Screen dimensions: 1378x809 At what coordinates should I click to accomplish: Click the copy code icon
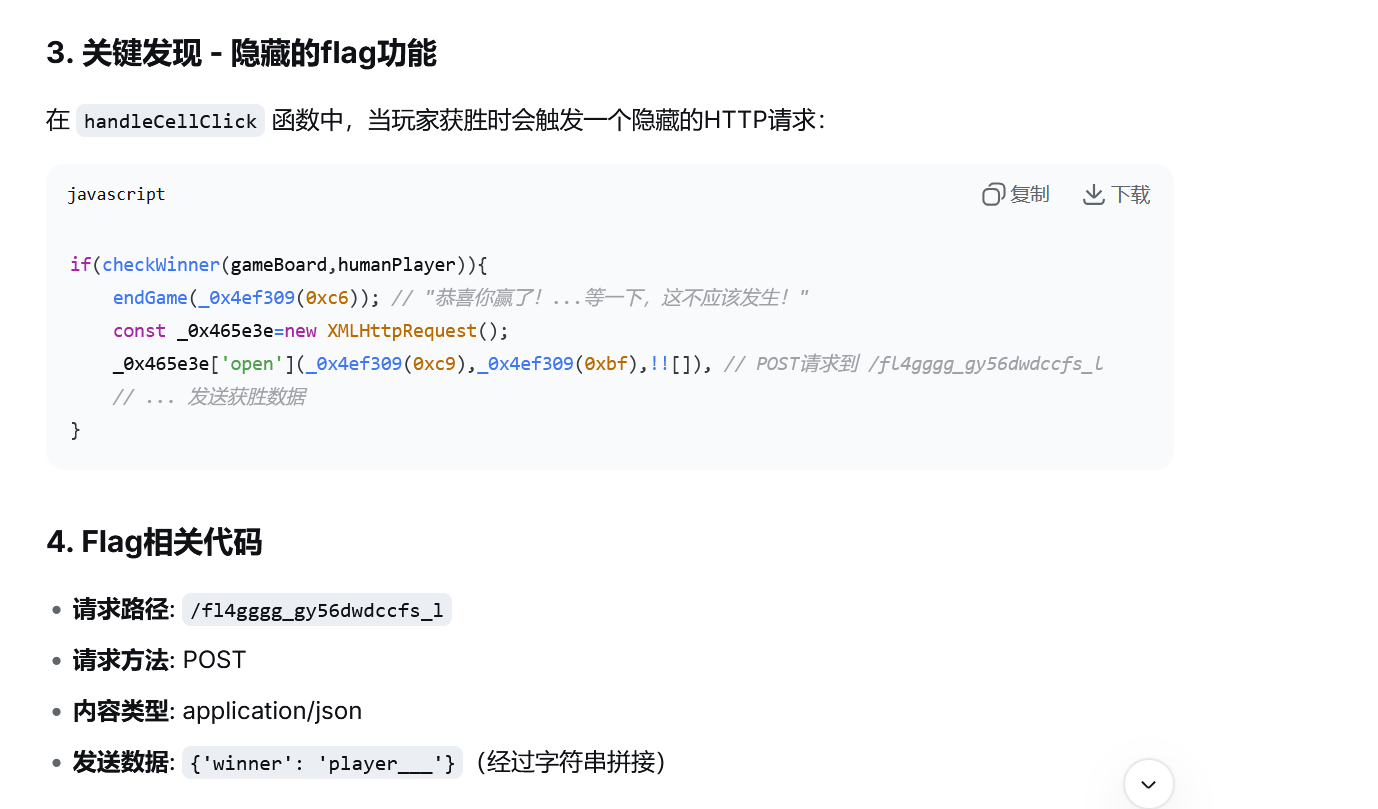[x=992, y=195]
